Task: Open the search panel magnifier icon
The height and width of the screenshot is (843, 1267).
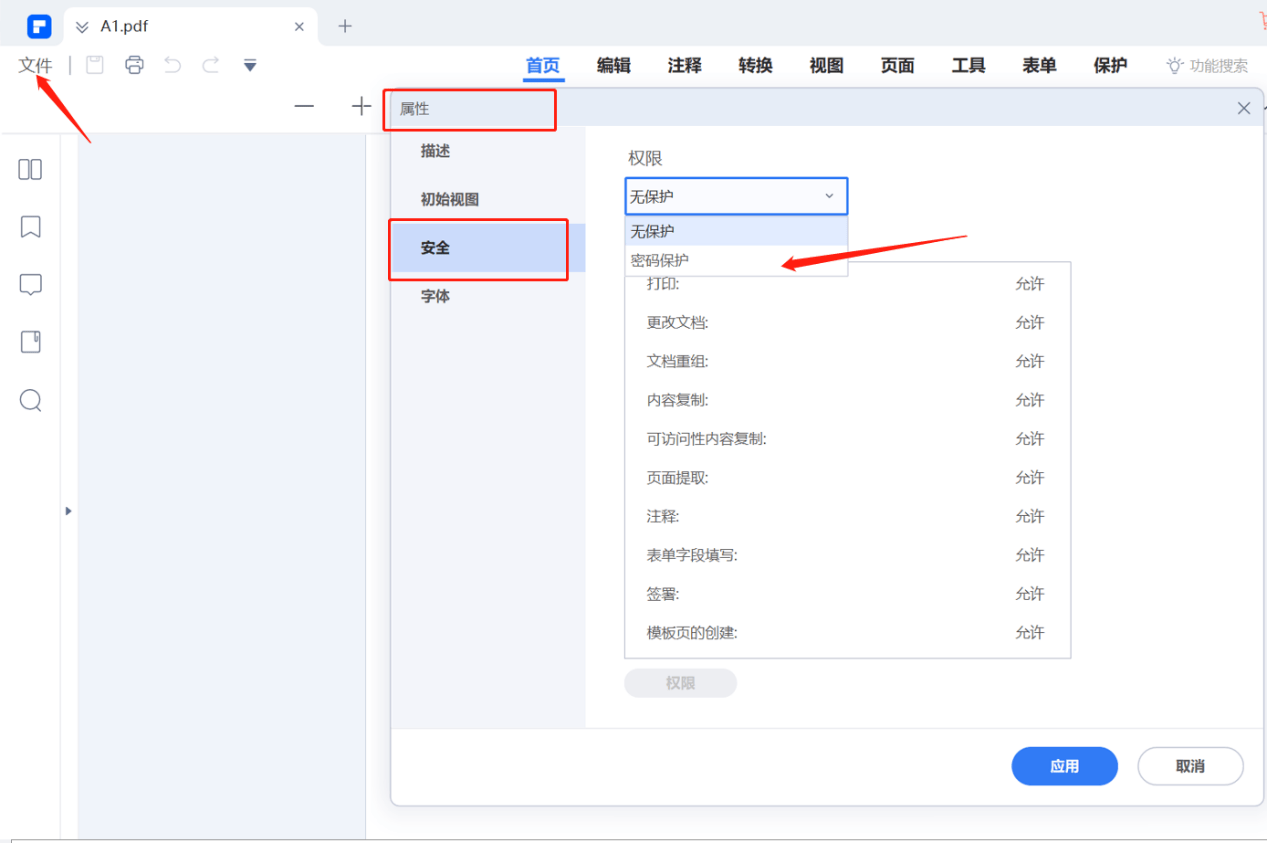Action: (31, 401)
